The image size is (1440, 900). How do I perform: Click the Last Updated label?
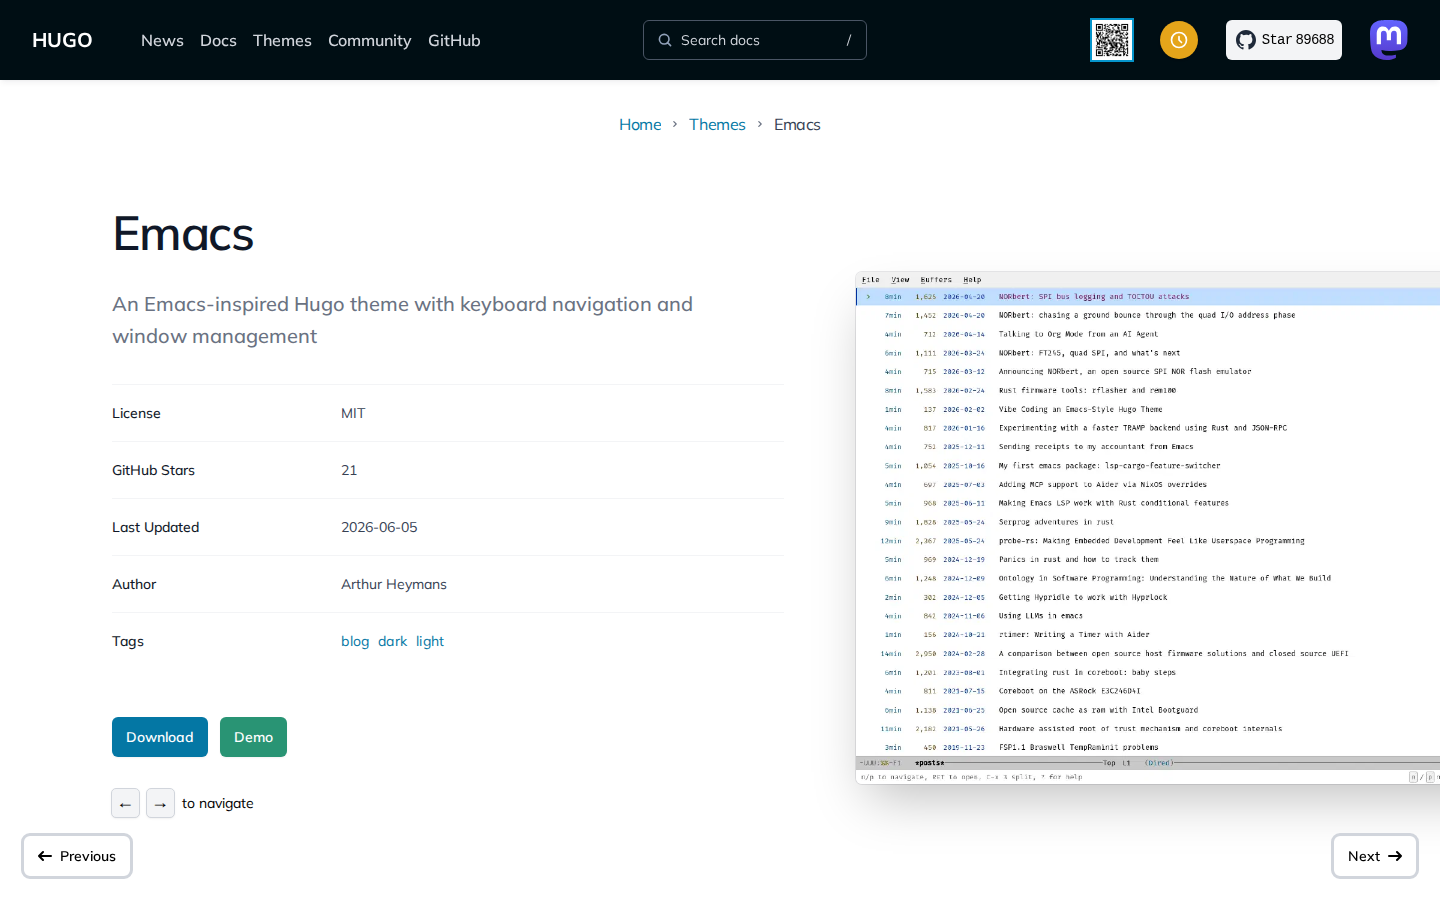[156, 527]
